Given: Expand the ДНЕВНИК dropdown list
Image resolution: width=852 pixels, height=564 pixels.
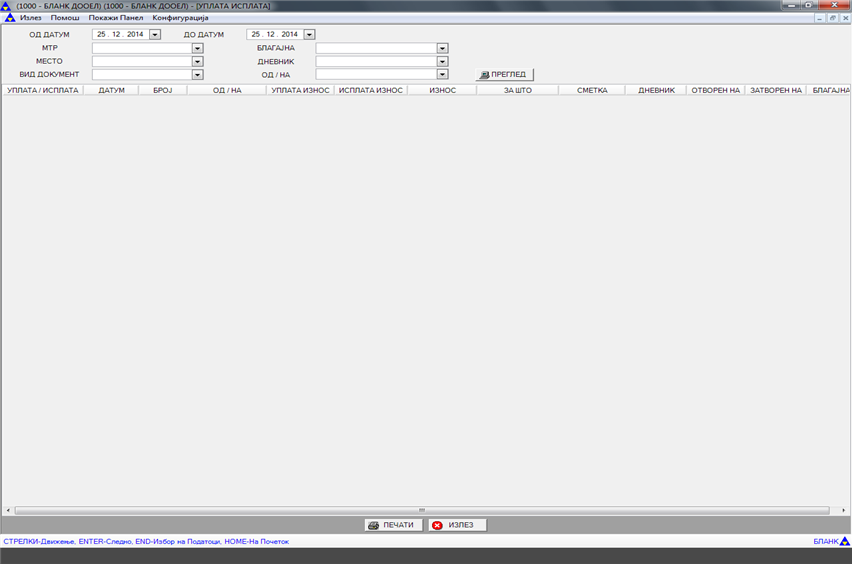Looking at the screenshot, I should tap(442, 61).
